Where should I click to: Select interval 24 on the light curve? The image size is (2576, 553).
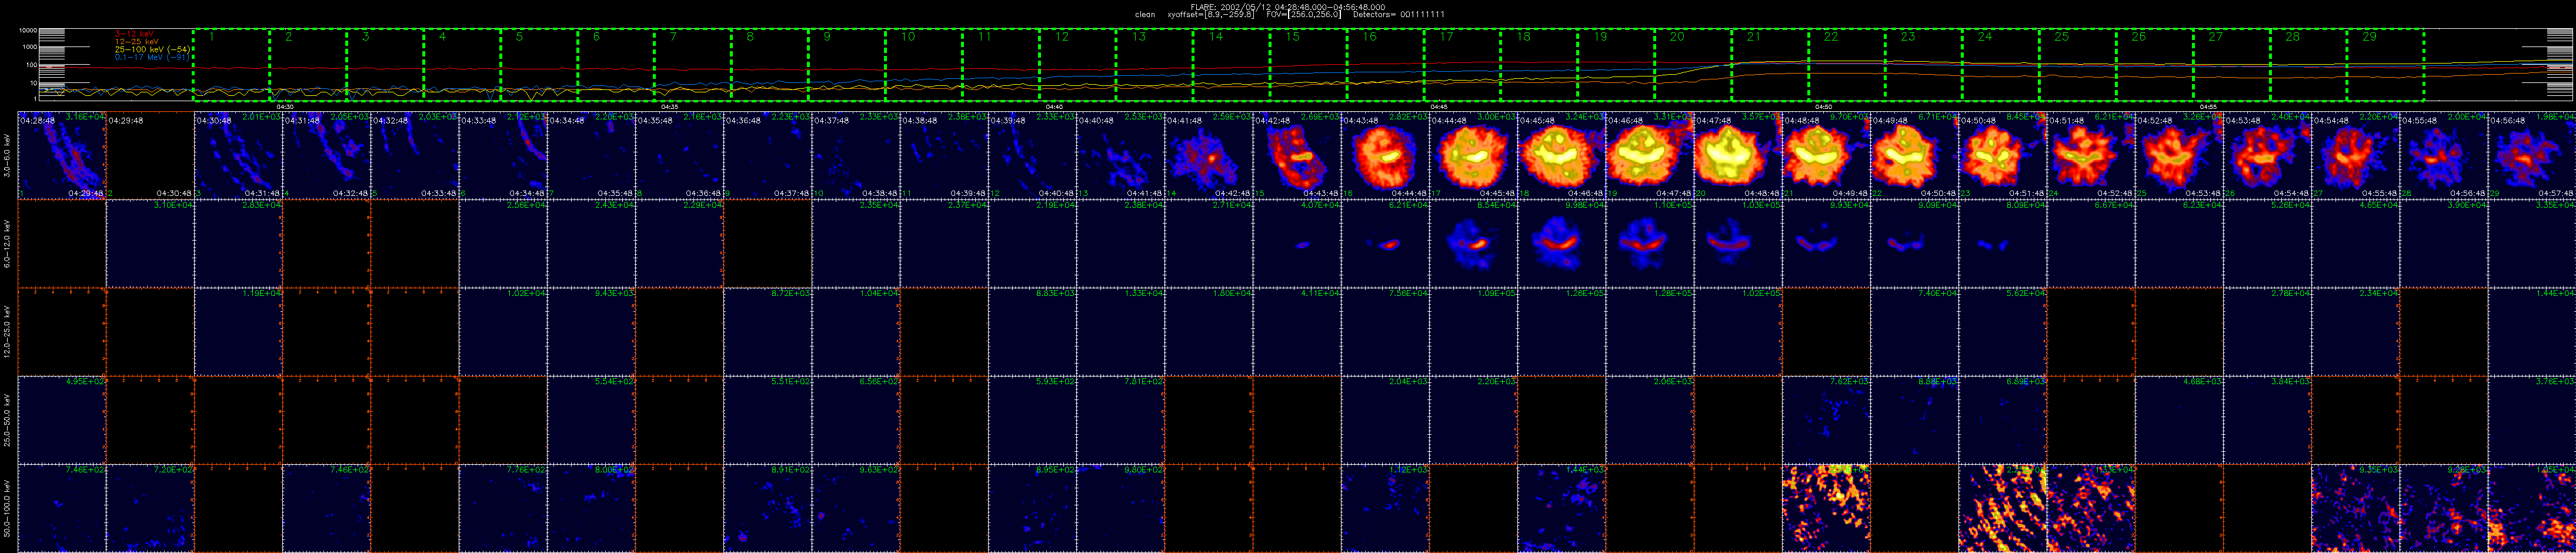(2001, 64)
